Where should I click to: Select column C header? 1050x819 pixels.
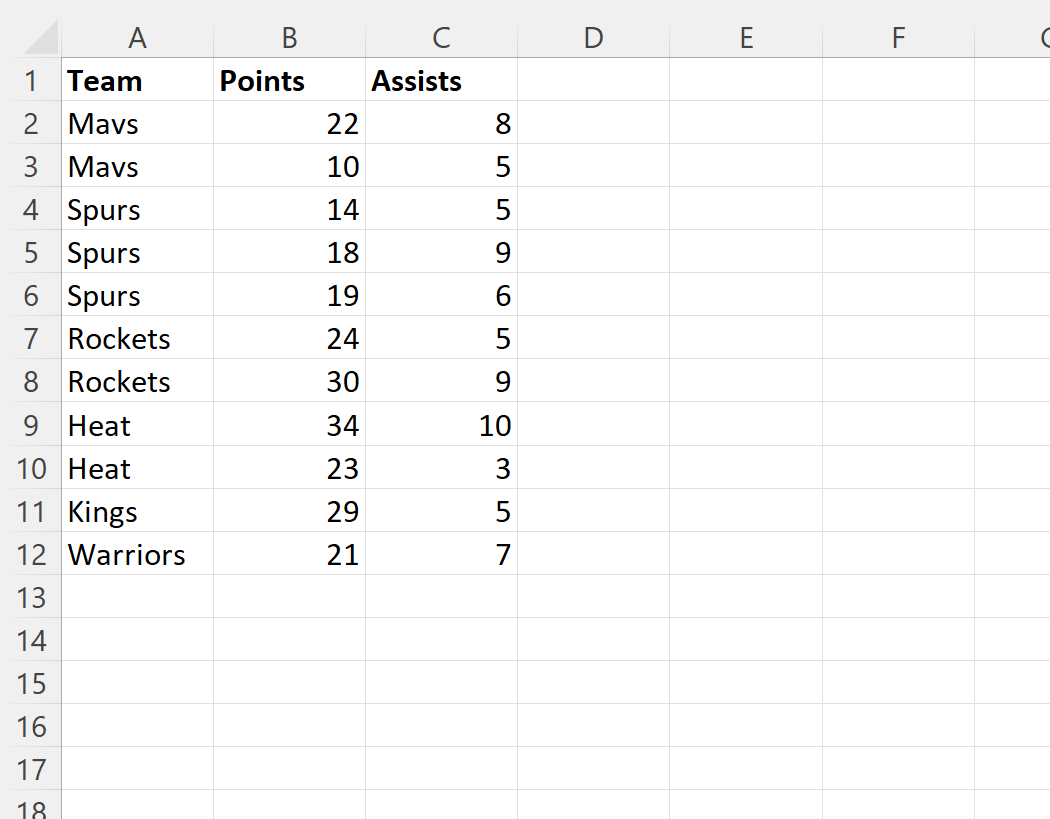(x=441, y=38)
